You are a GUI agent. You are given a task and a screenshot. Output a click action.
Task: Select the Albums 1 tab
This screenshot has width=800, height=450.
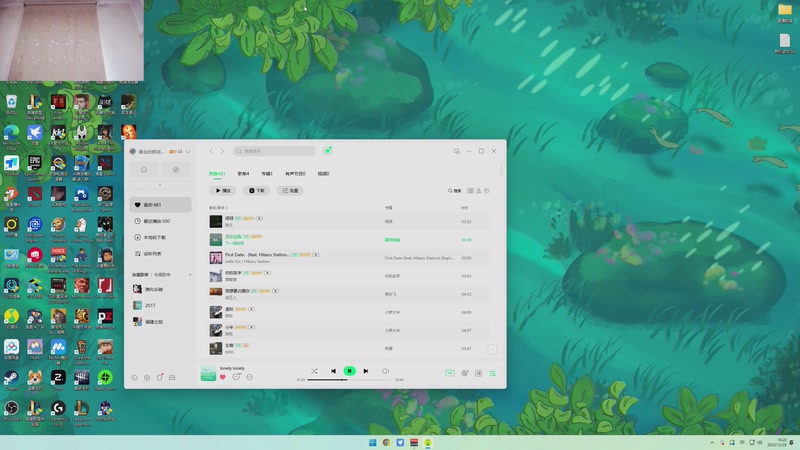[x=267, y=173]
